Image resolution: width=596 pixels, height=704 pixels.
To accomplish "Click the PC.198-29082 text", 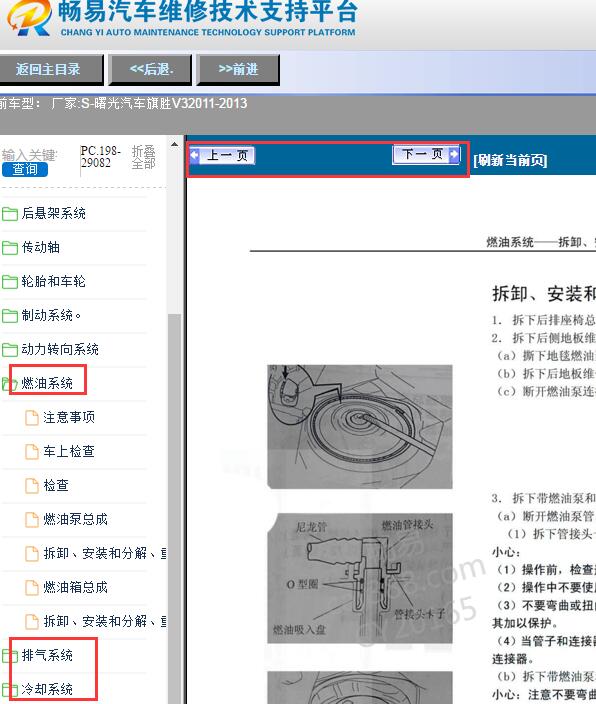I will (x=101, y=156).
